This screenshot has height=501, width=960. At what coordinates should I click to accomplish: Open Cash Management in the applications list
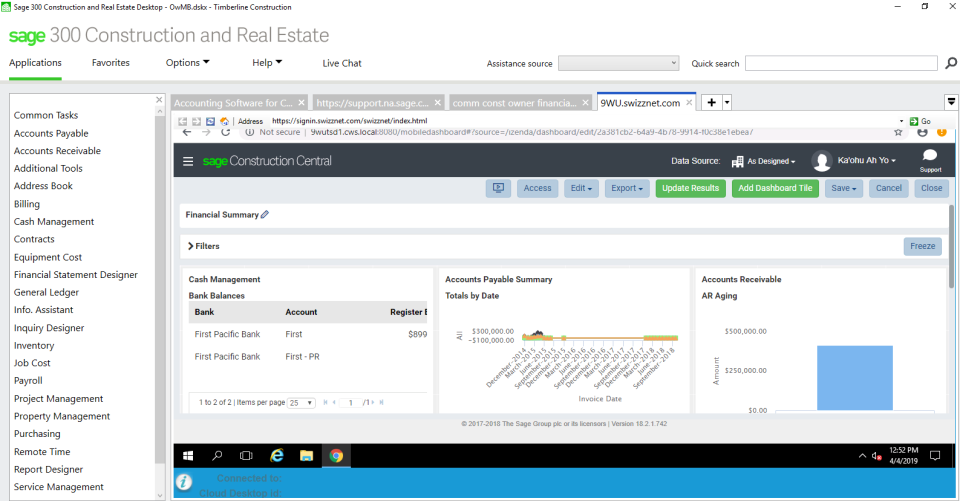tap(54, 221)
